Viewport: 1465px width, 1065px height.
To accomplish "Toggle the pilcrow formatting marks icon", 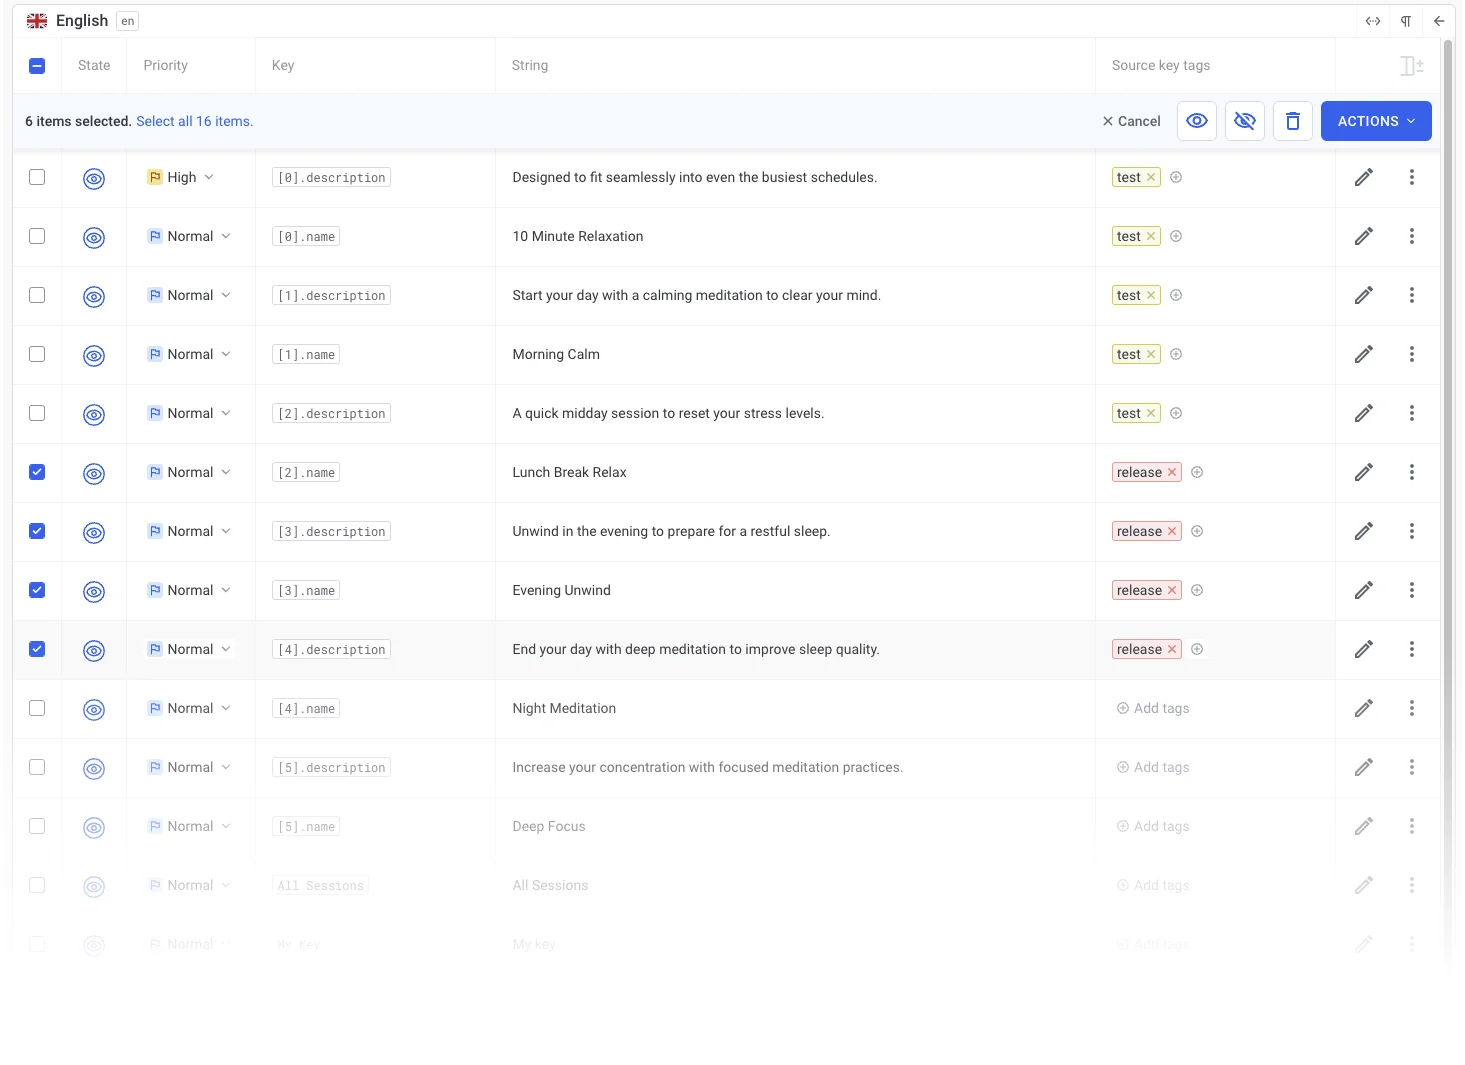I will pos(1405,21).
